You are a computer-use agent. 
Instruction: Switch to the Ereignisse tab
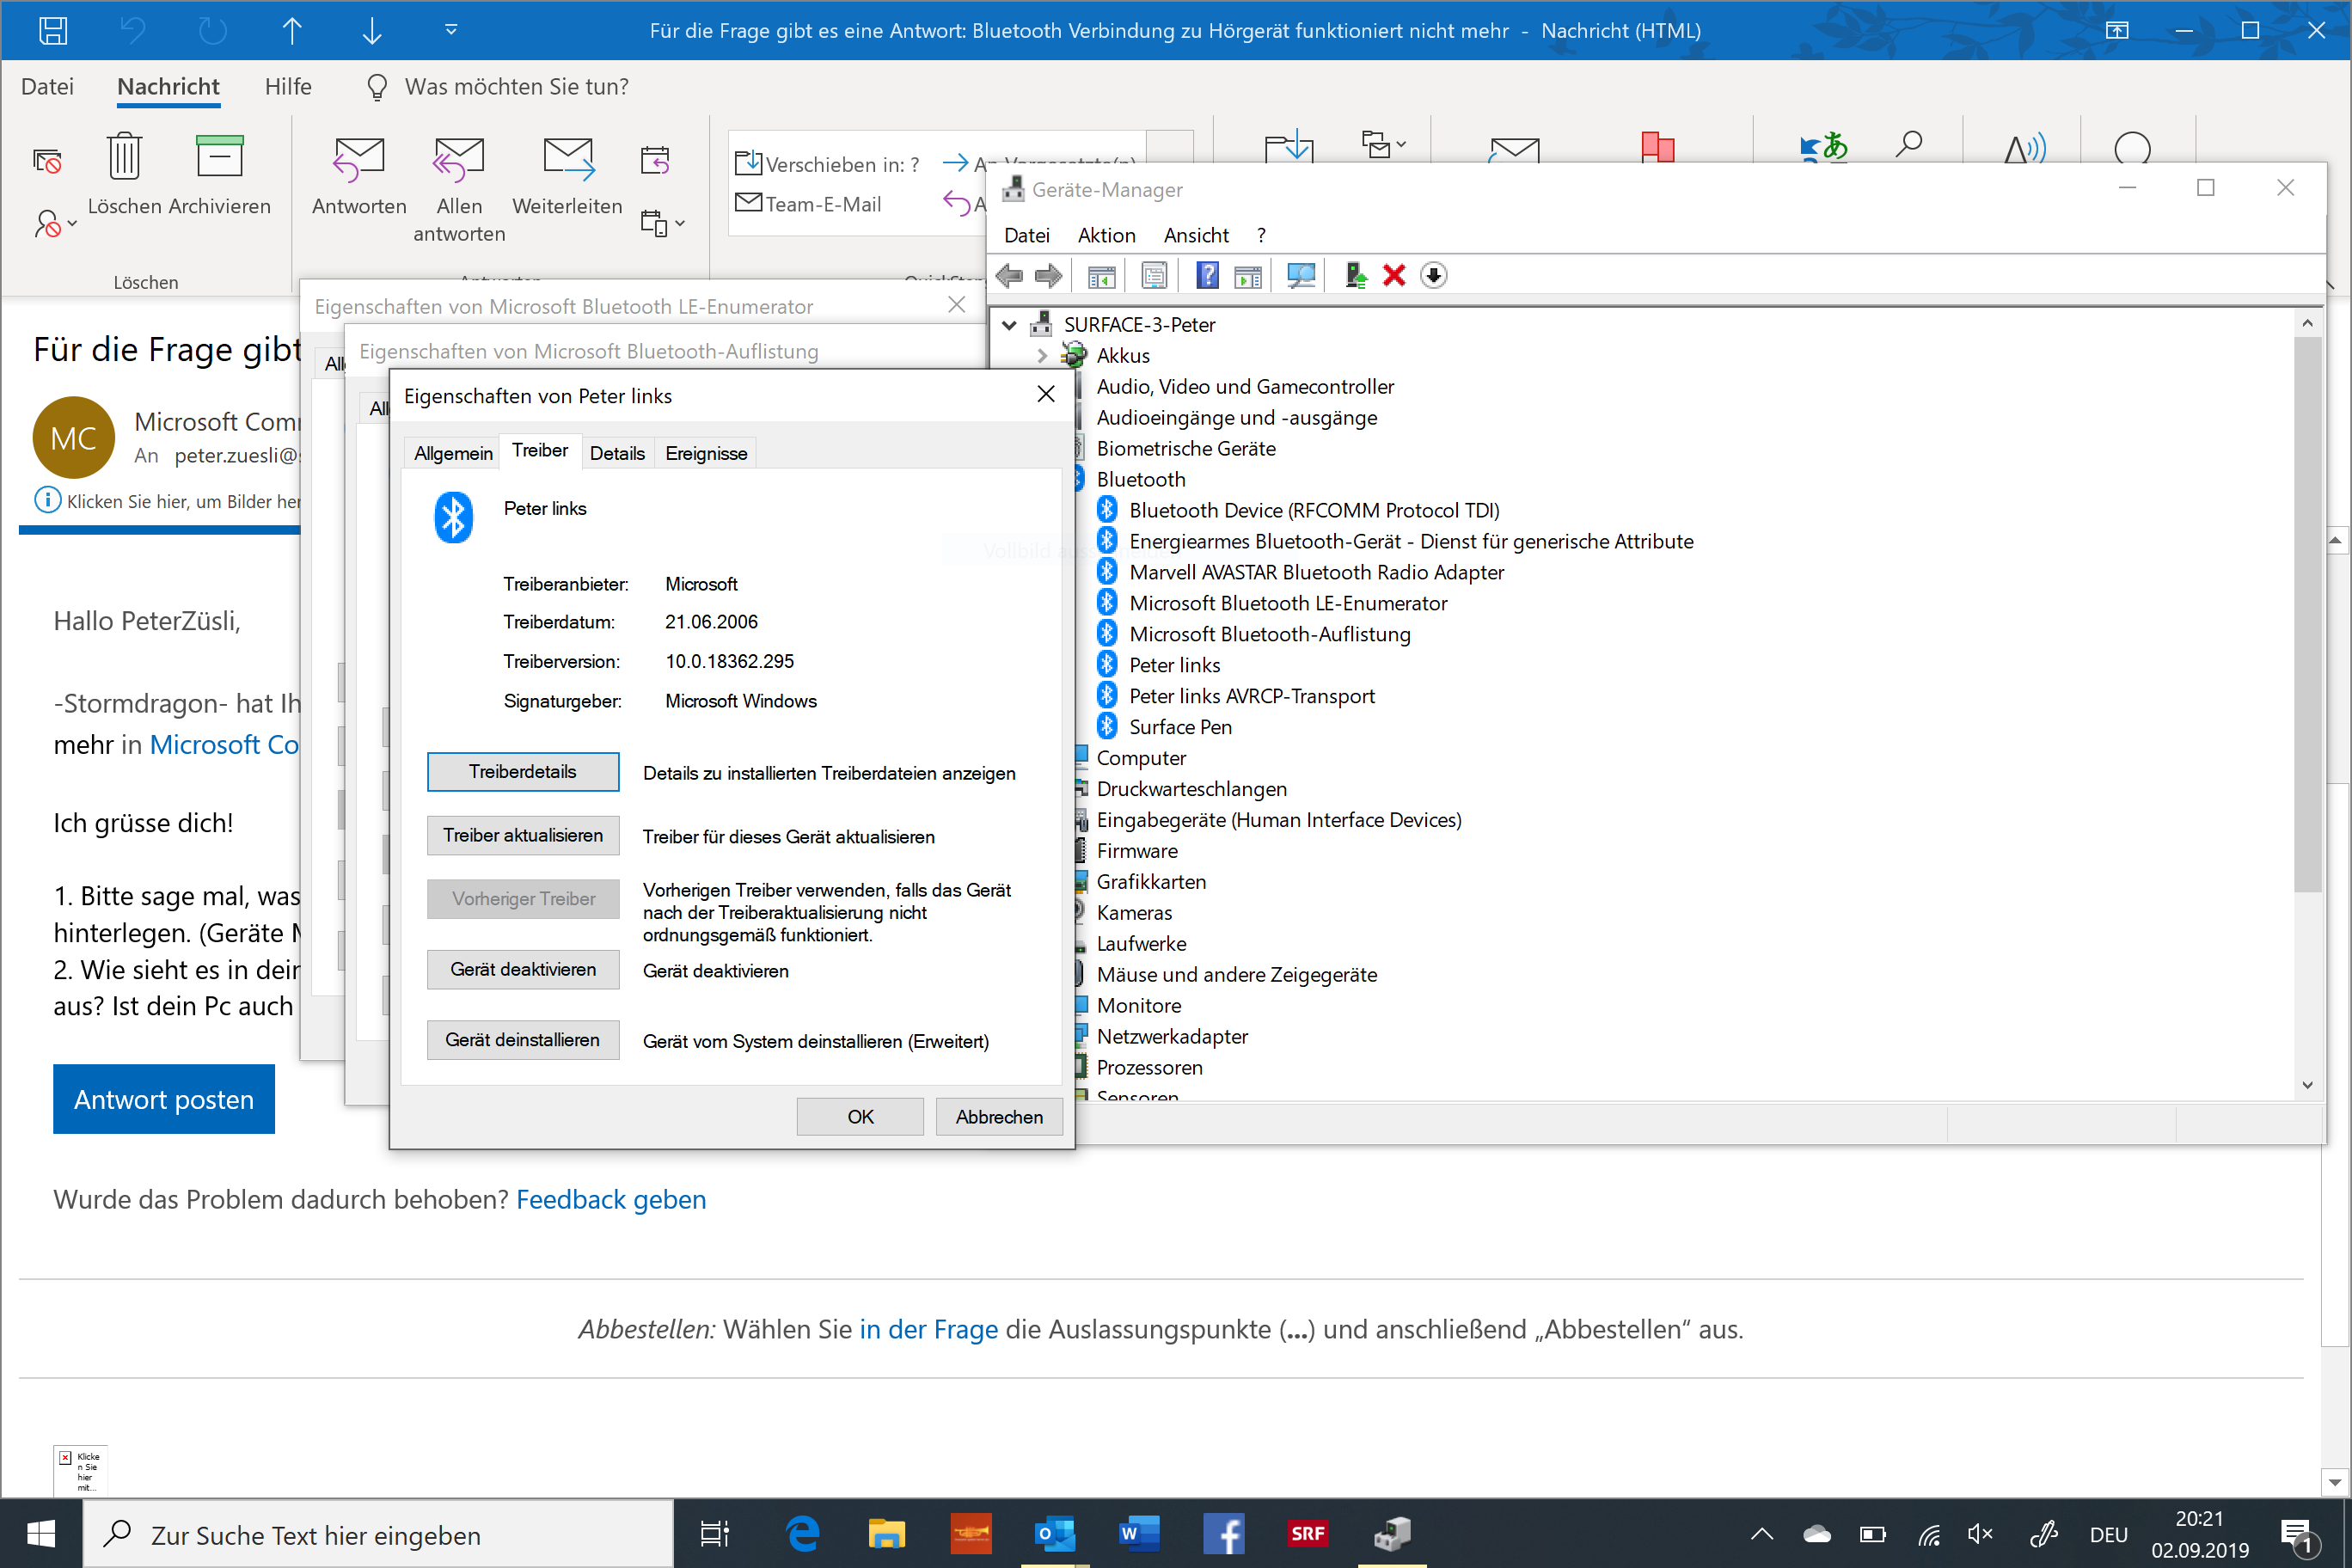(x=705, y=453)
